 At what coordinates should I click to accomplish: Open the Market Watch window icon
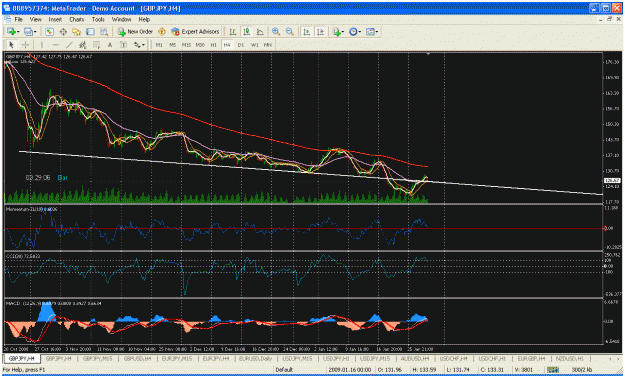49,31
